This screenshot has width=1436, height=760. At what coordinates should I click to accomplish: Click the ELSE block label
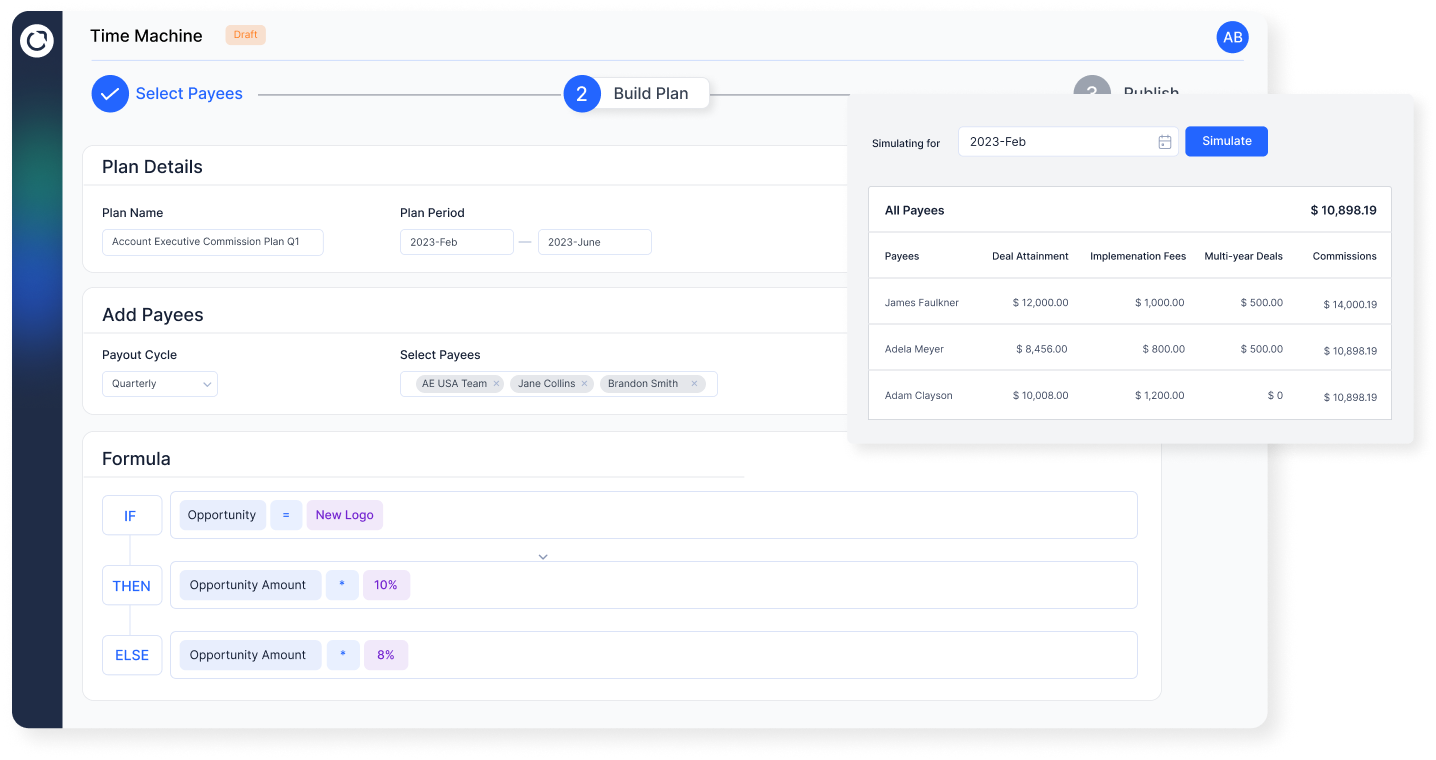coord(132,655)
